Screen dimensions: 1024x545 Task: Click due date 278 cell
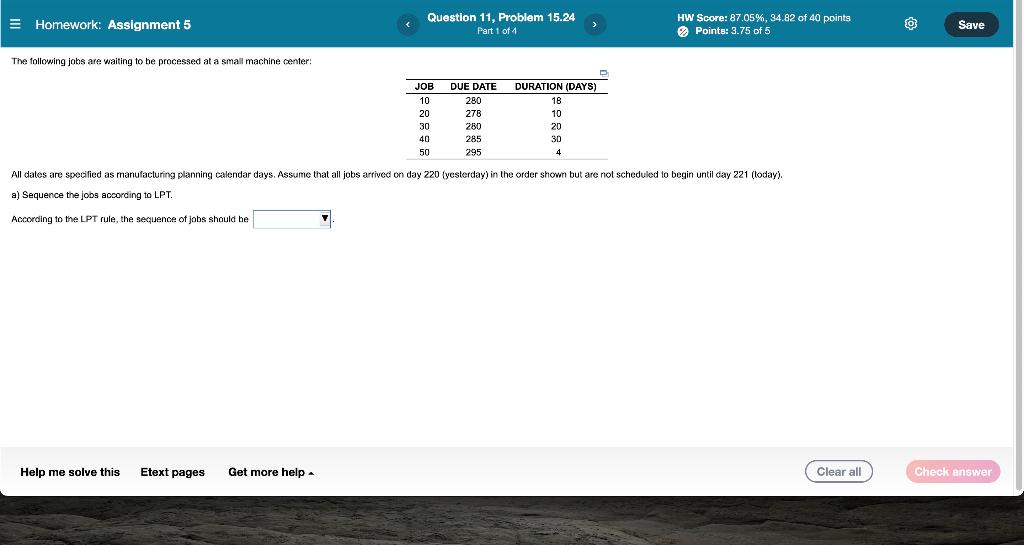473,114
